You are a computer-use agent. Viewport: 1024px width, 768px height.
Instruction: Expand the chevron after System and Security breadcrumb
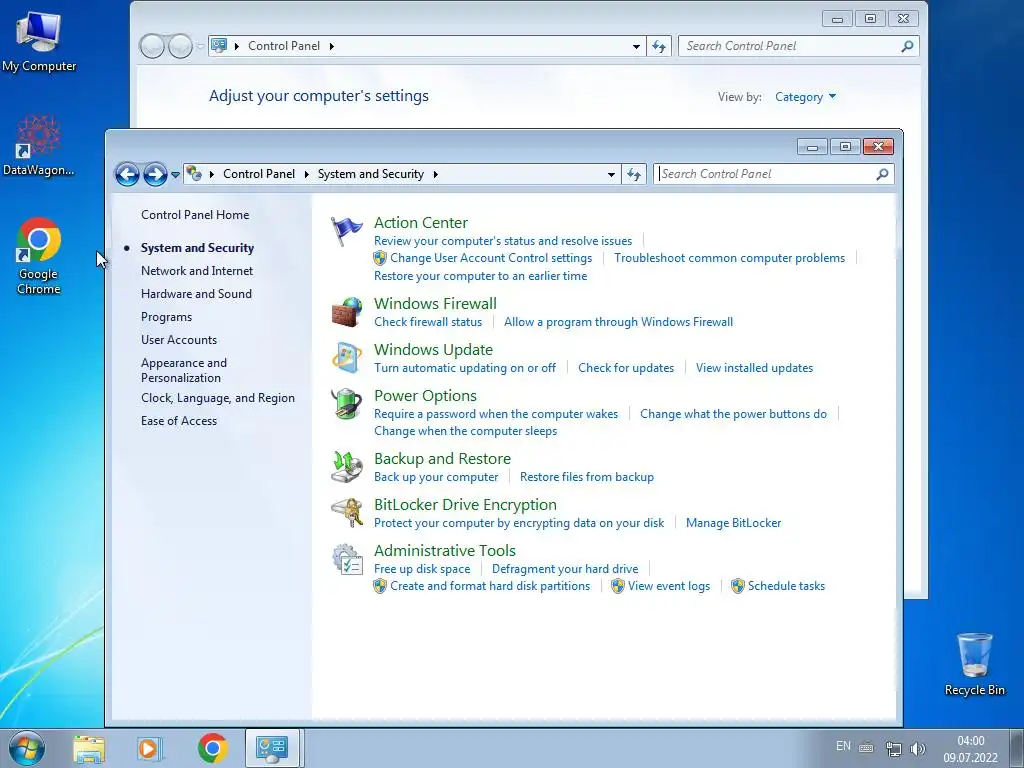tap(436, 174)
